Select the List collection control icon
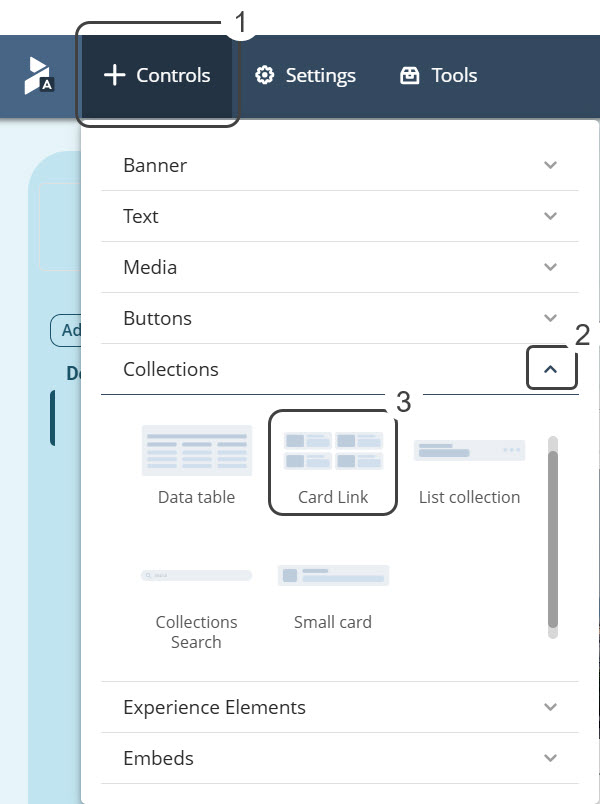Image resolution: width=604 pixels, height=804 pixels. (469, 451)
